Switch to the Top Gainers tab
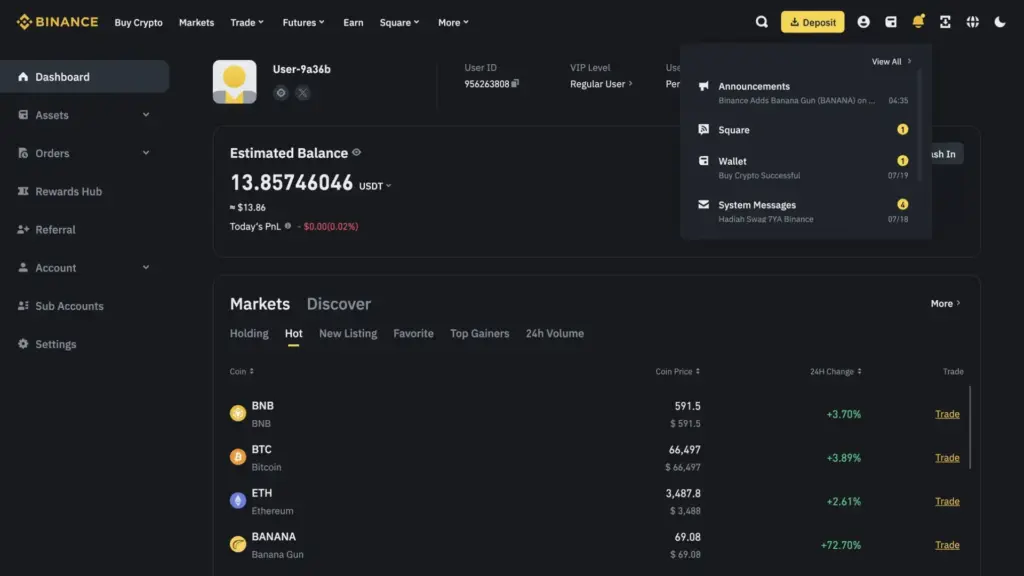 pyautogui.click(x=480, y=333)
